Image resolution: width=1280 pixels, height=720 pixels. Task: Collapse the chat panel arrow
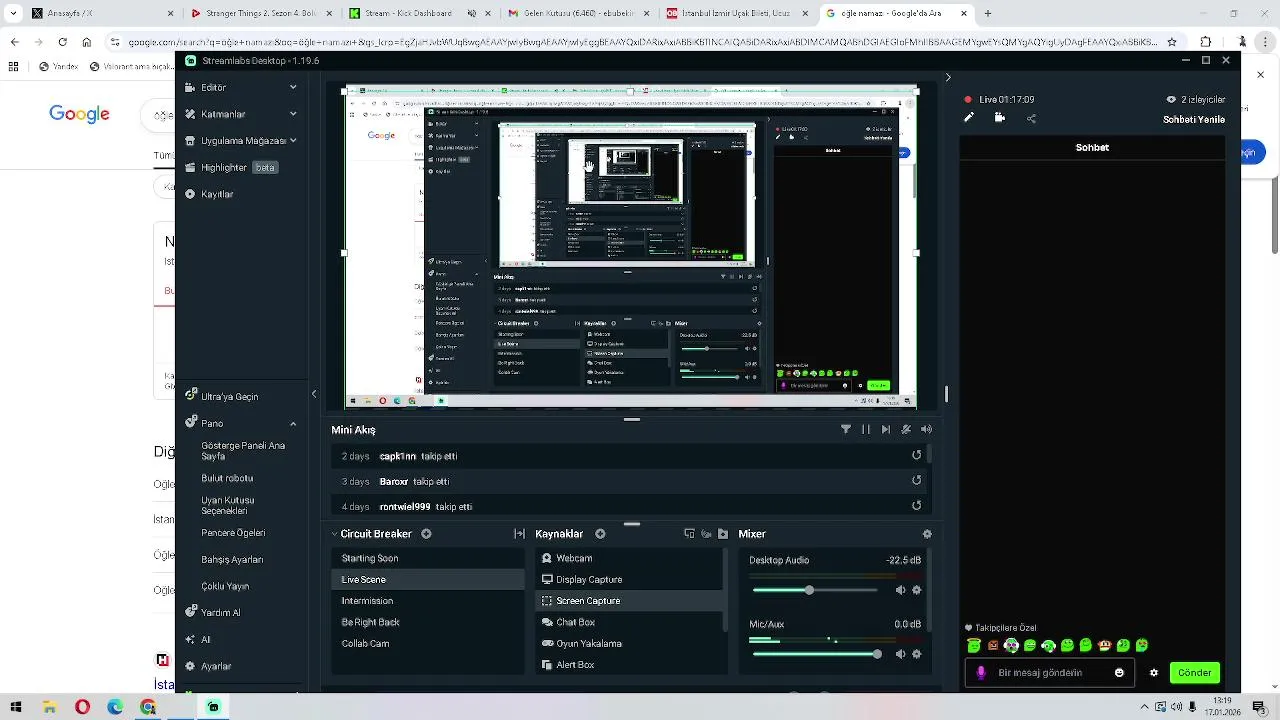(x=948, y=77)
